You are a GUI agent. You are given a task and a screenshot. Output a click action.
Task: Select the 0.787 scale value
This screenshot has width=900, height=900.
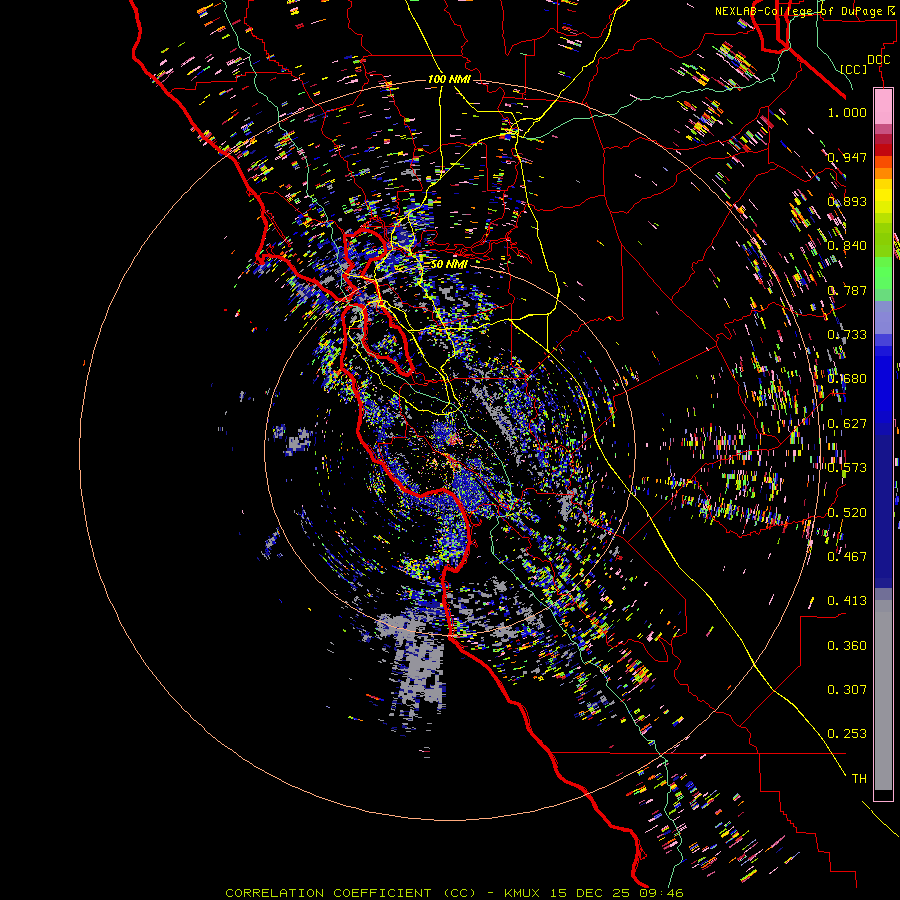coord(847,290)
